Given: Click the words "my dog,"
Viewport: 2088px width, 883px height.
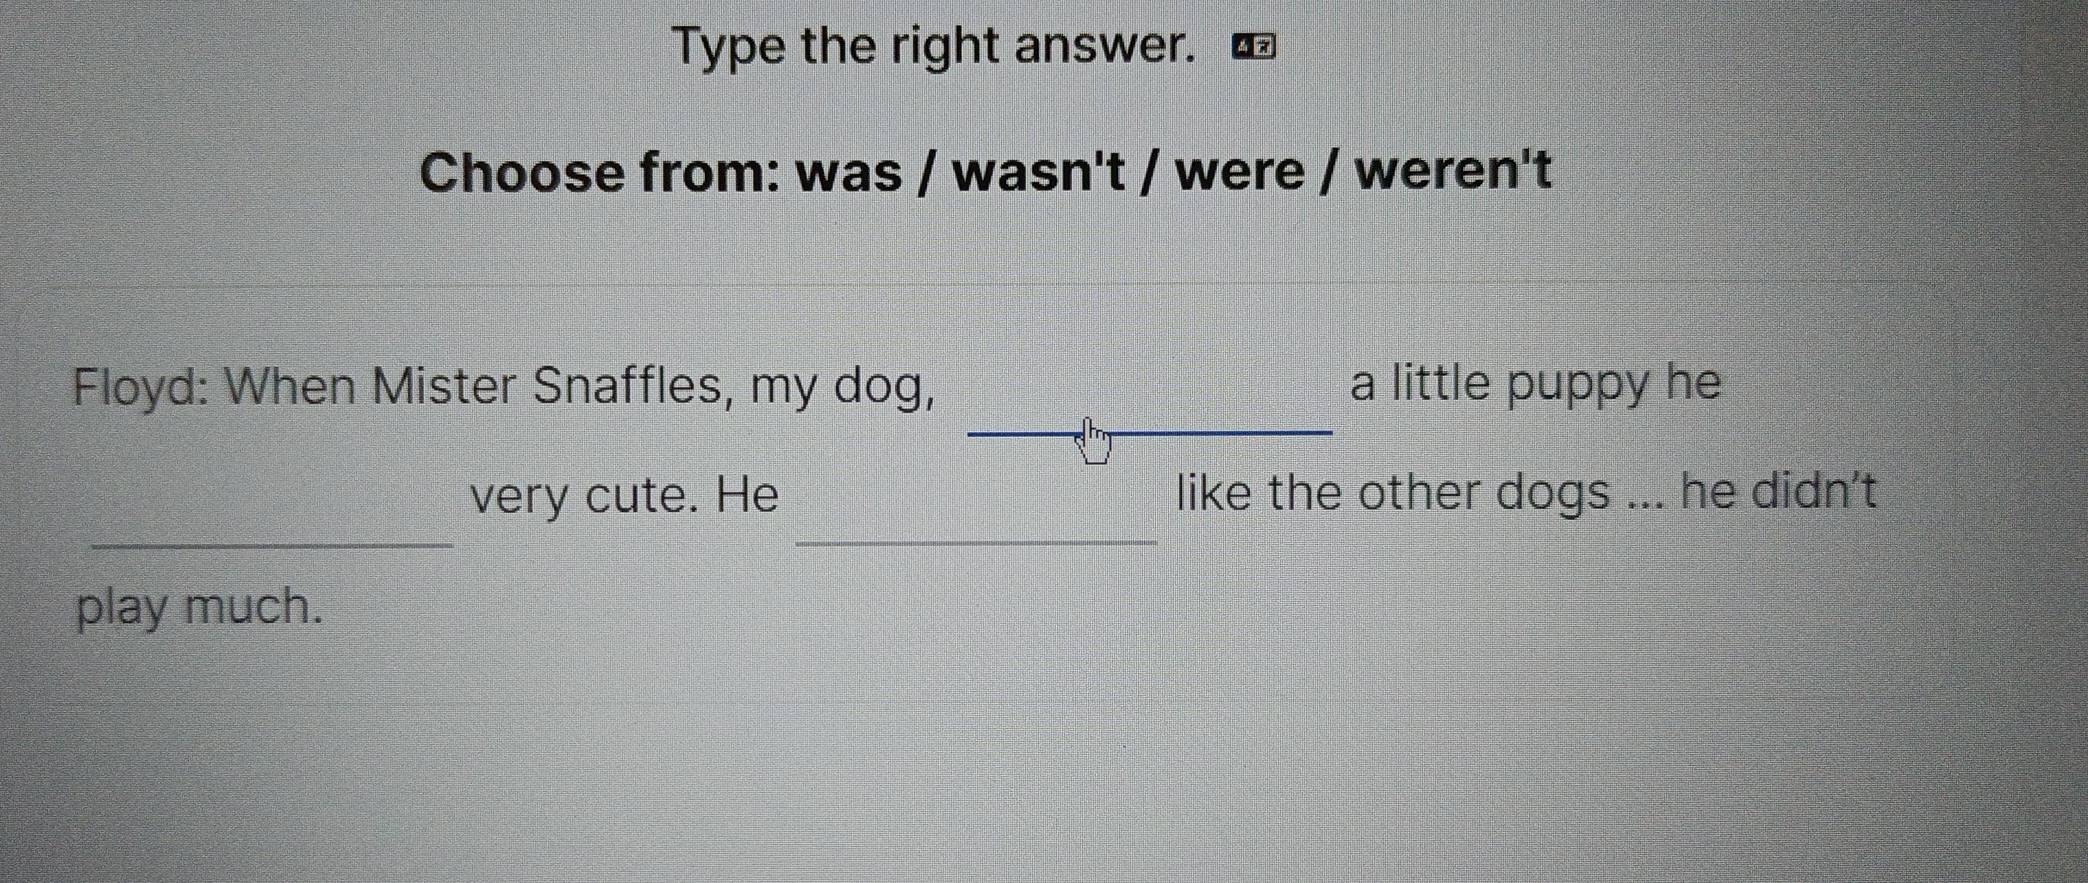Looking at the screenshot, I should pyautogui.click(x=842, y=388).
